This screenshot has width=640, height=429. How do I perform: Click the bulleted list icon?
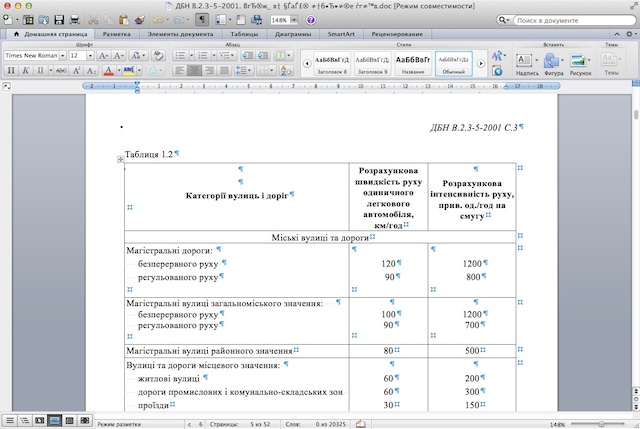(x=180, y=56)
